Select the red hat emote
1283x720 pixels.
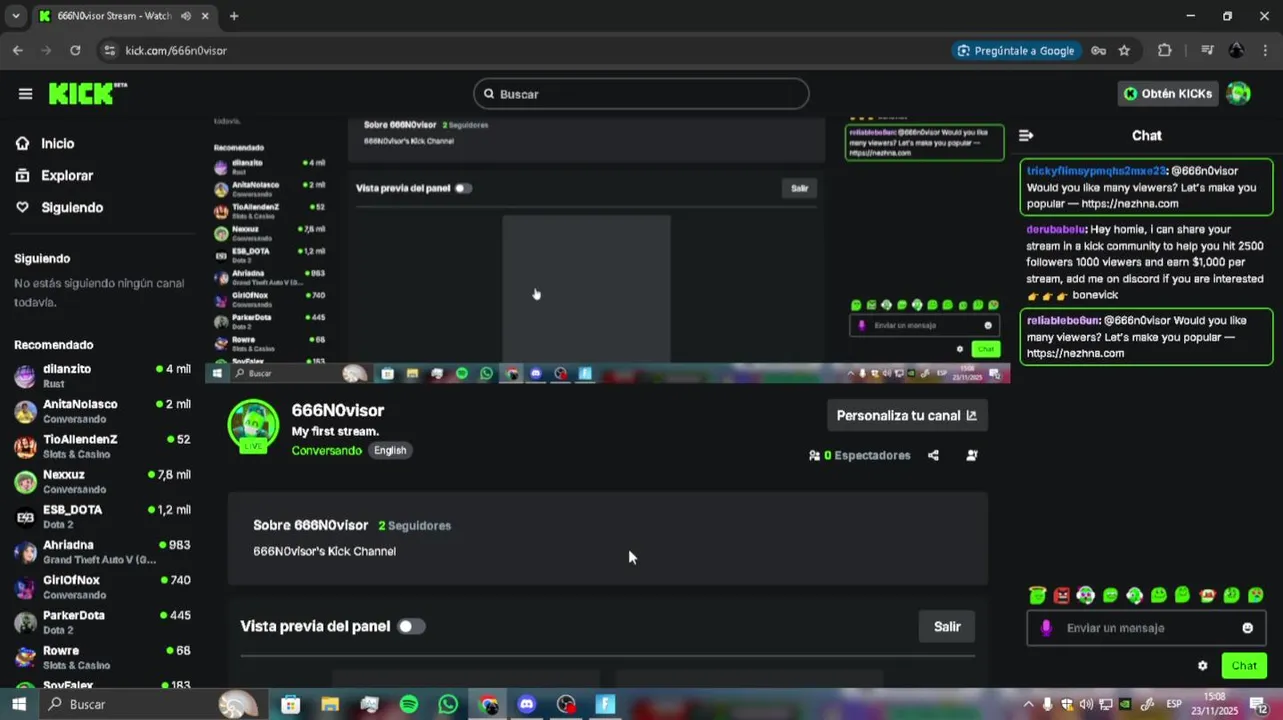(1207, 595)
